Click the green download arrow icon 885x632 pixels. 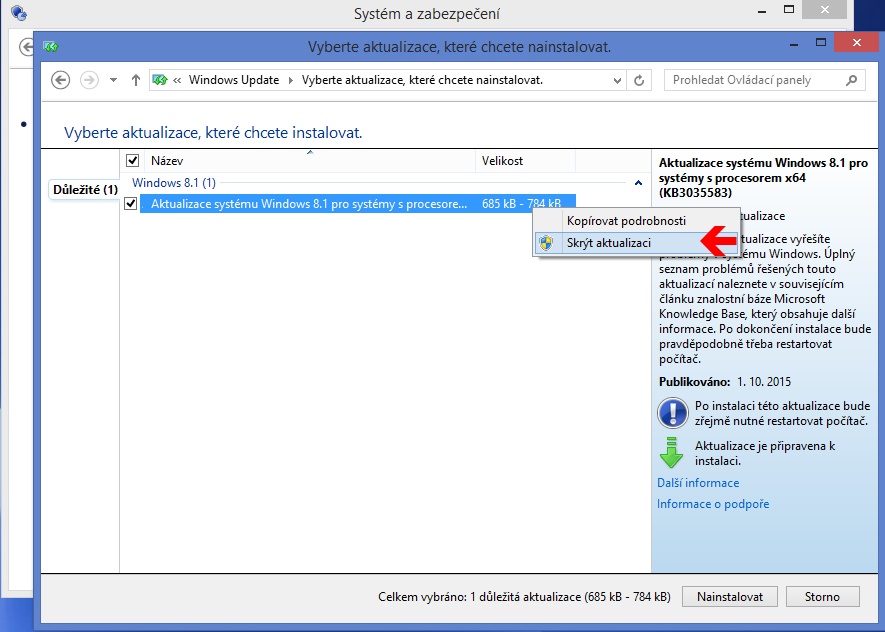click(671, 453)
